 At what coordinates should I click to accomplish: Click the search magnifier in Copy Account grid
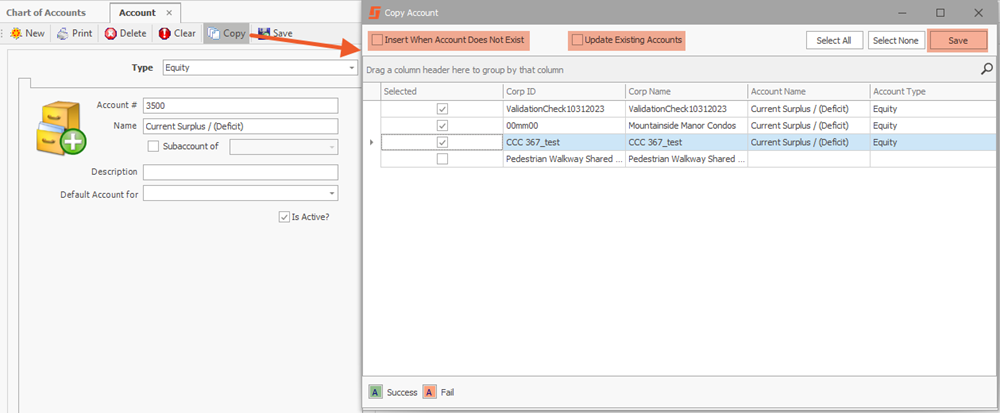coord(987,70)
